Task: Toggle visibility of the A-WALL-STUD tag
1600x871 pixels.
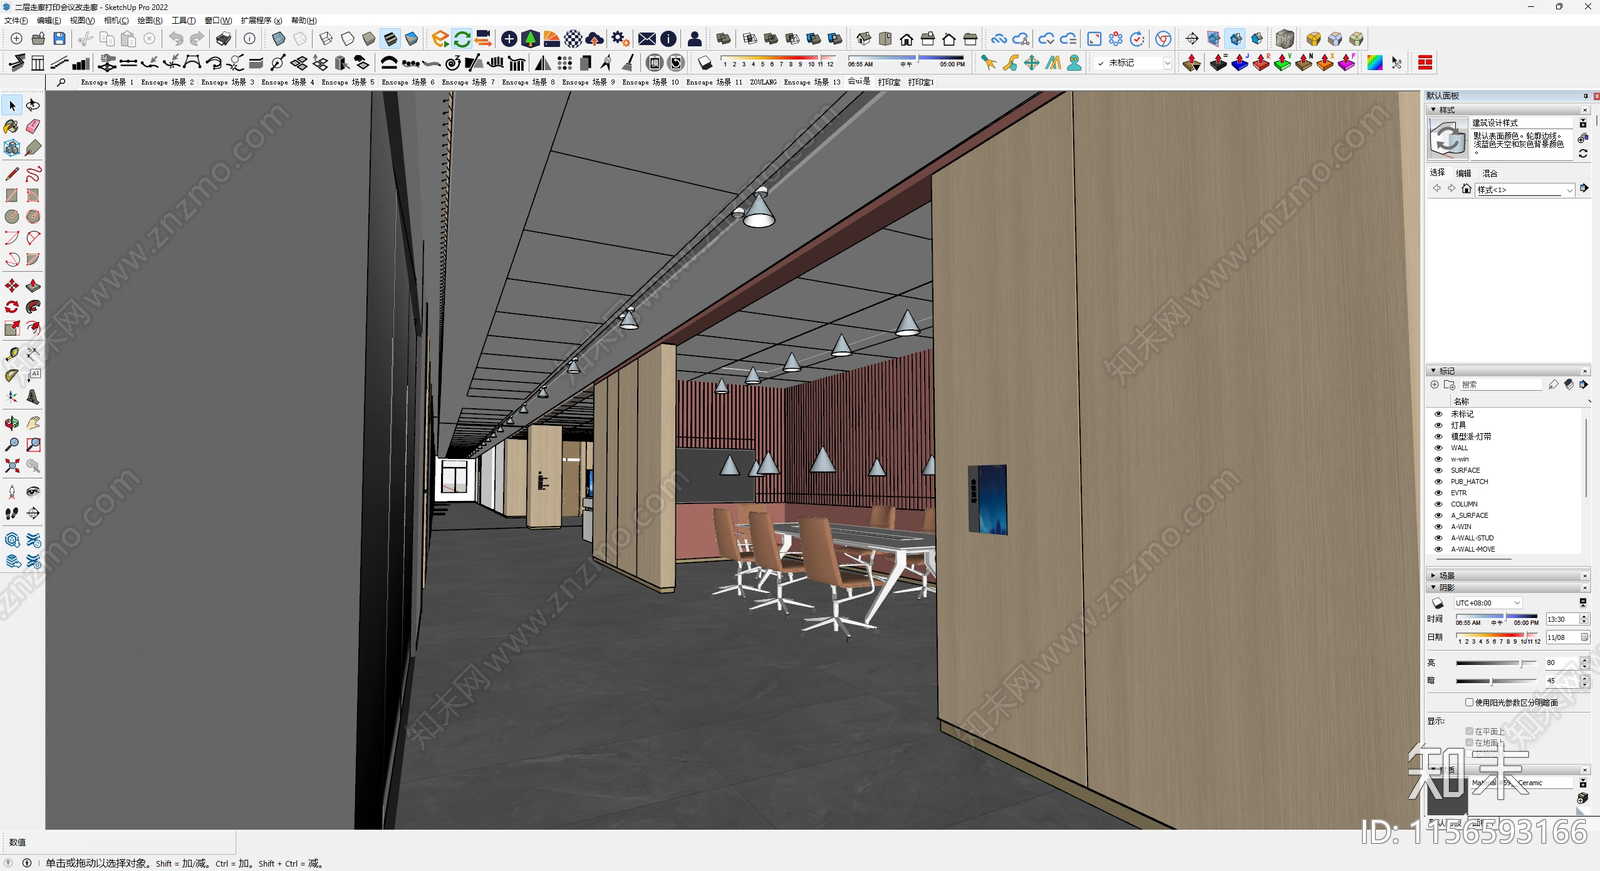Action: (1439, 538)
